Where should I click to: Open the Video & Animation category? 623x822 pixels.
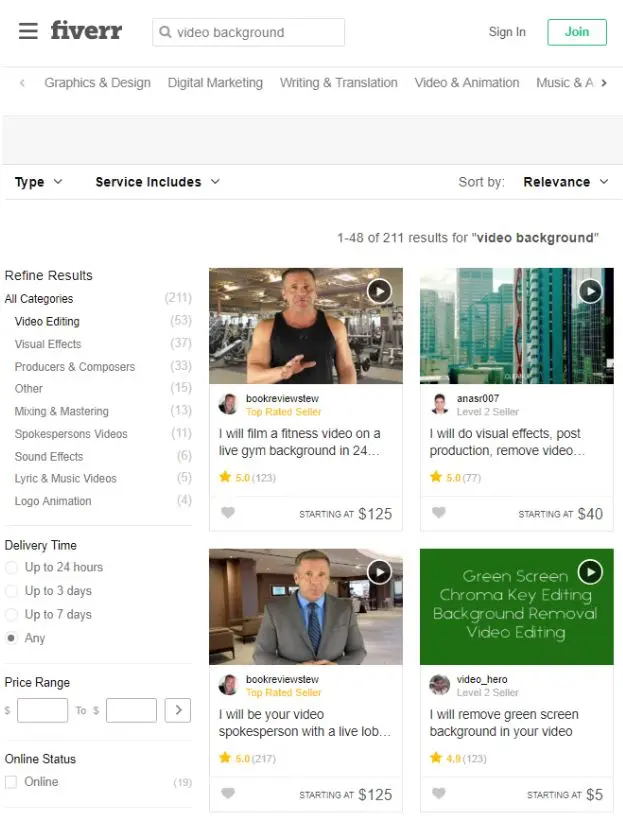point(466,83)
